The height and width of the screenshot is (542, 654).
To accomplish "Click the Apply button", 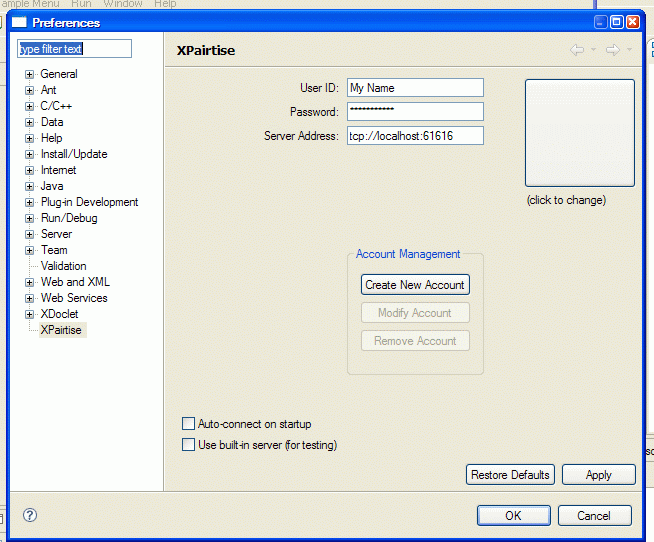I will tap(598, 475).
